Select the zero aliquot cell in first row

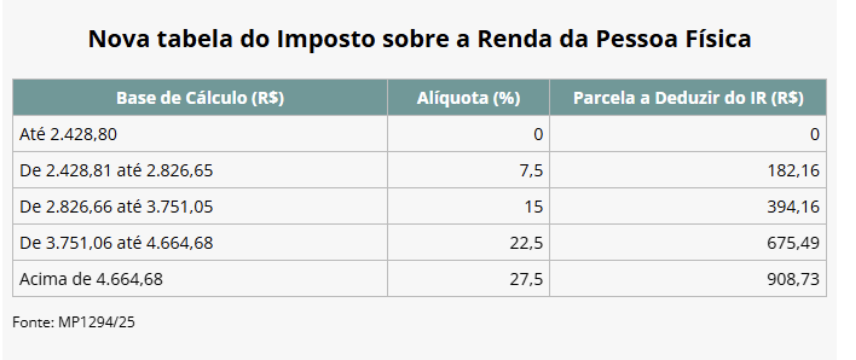(x=468, y=134)
